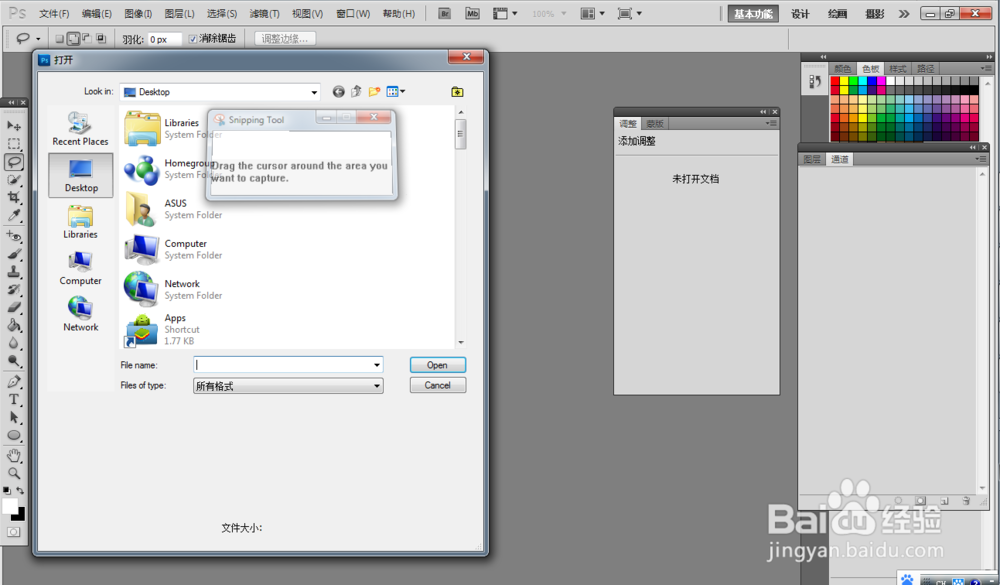This screenshot has height=585, width=1000.
Task: Select the History Brush tool
Action: [13, 290]
